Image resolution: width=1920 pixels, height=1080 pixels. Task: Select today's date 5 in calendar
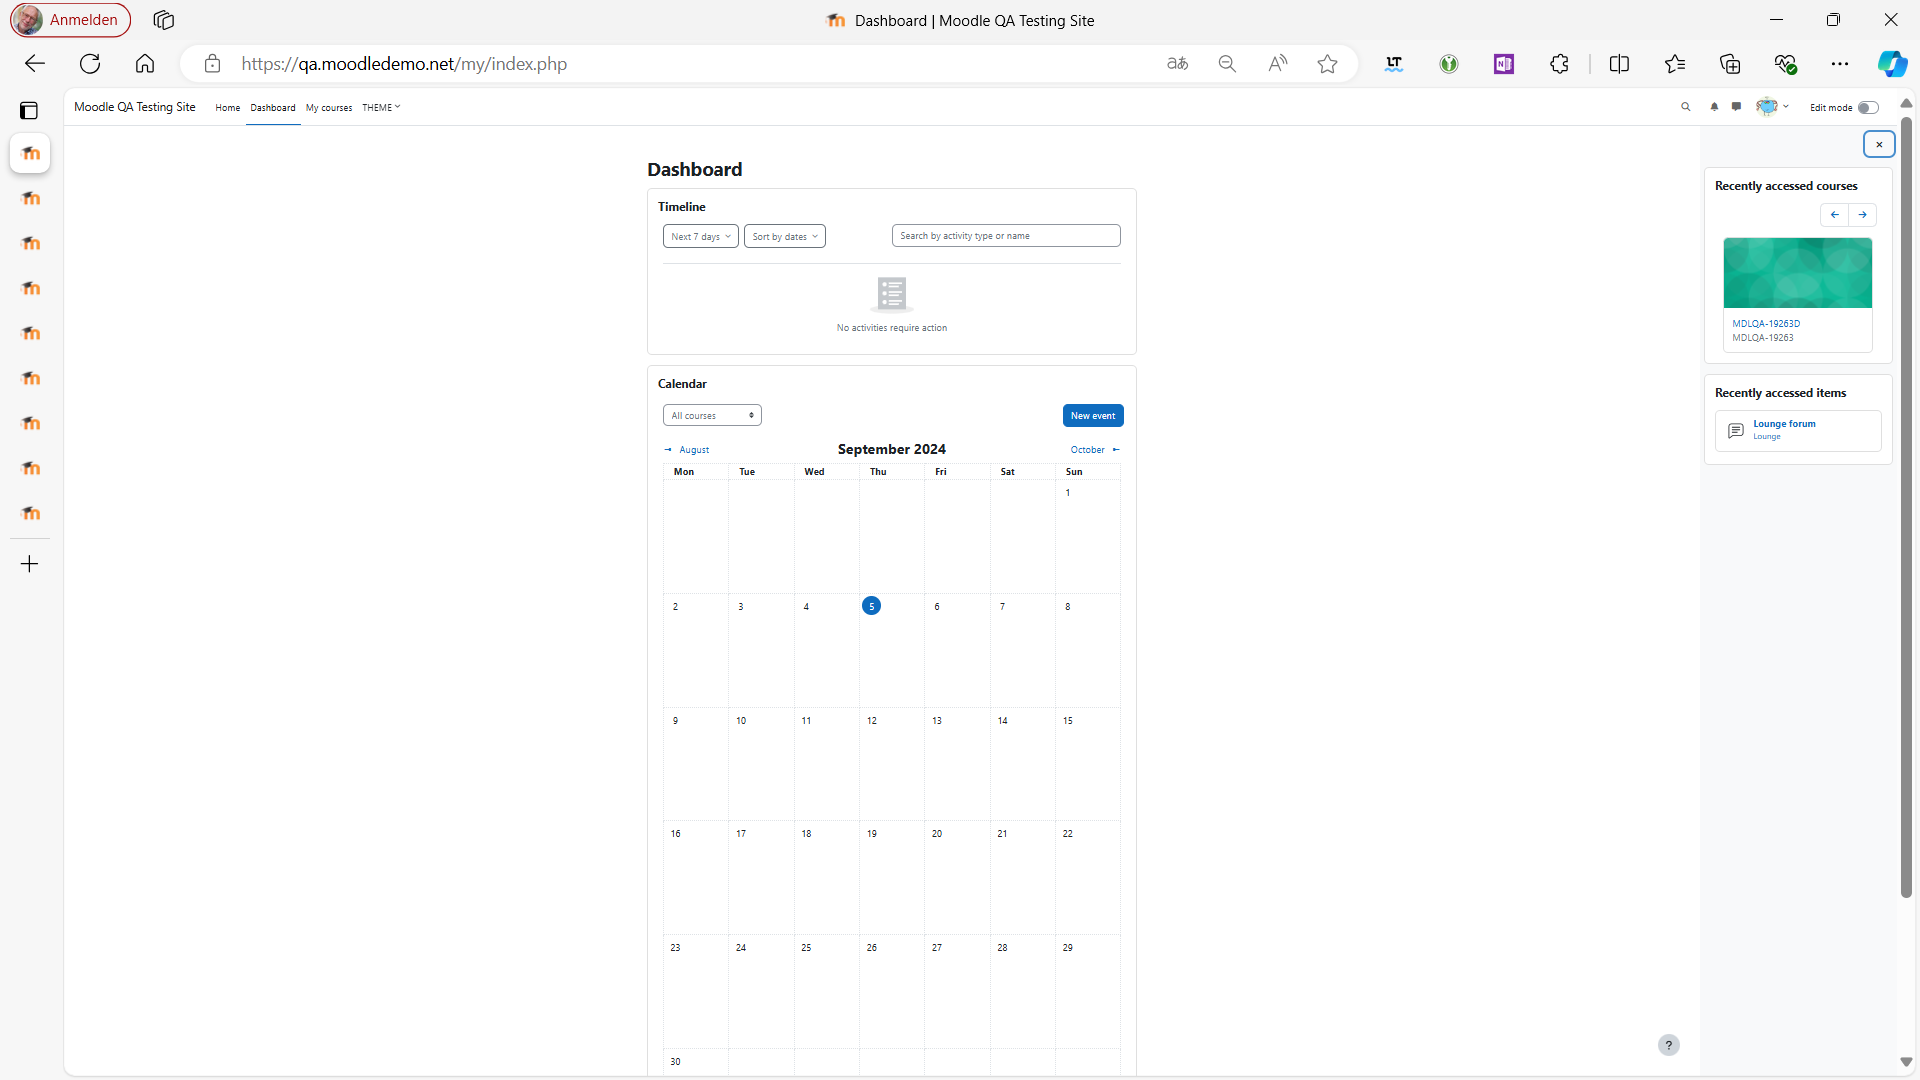(871, 606)
